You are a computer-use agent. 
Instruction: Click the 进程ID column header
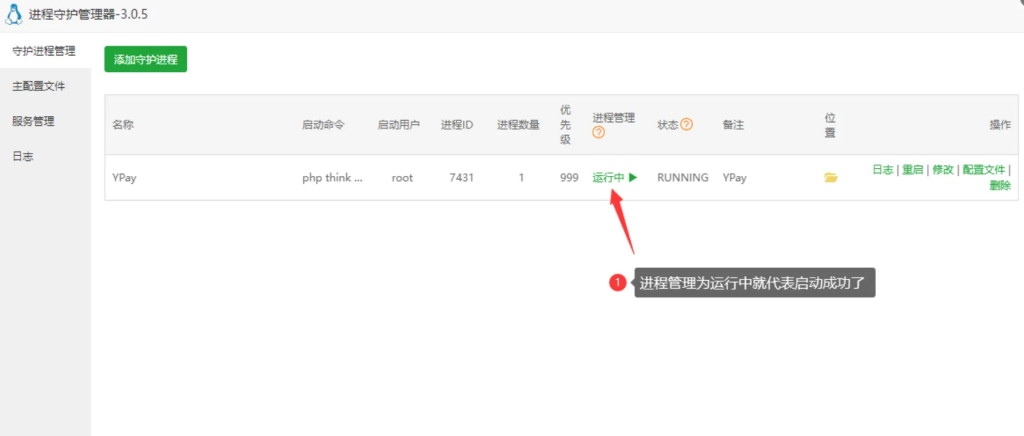[x=457, y=125]
